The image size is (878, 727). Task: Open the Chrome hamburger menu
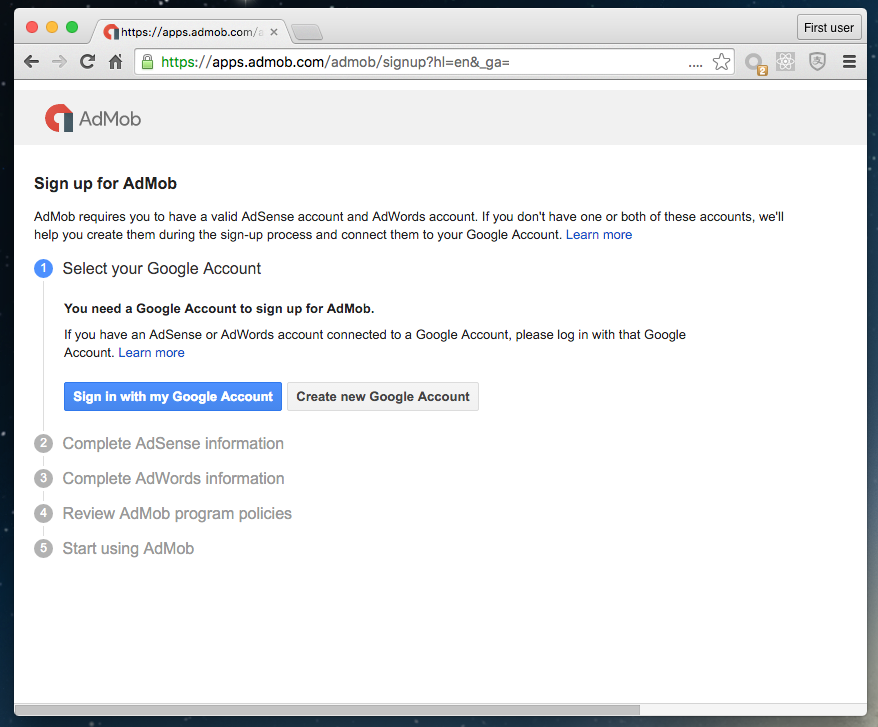point(849,62)
